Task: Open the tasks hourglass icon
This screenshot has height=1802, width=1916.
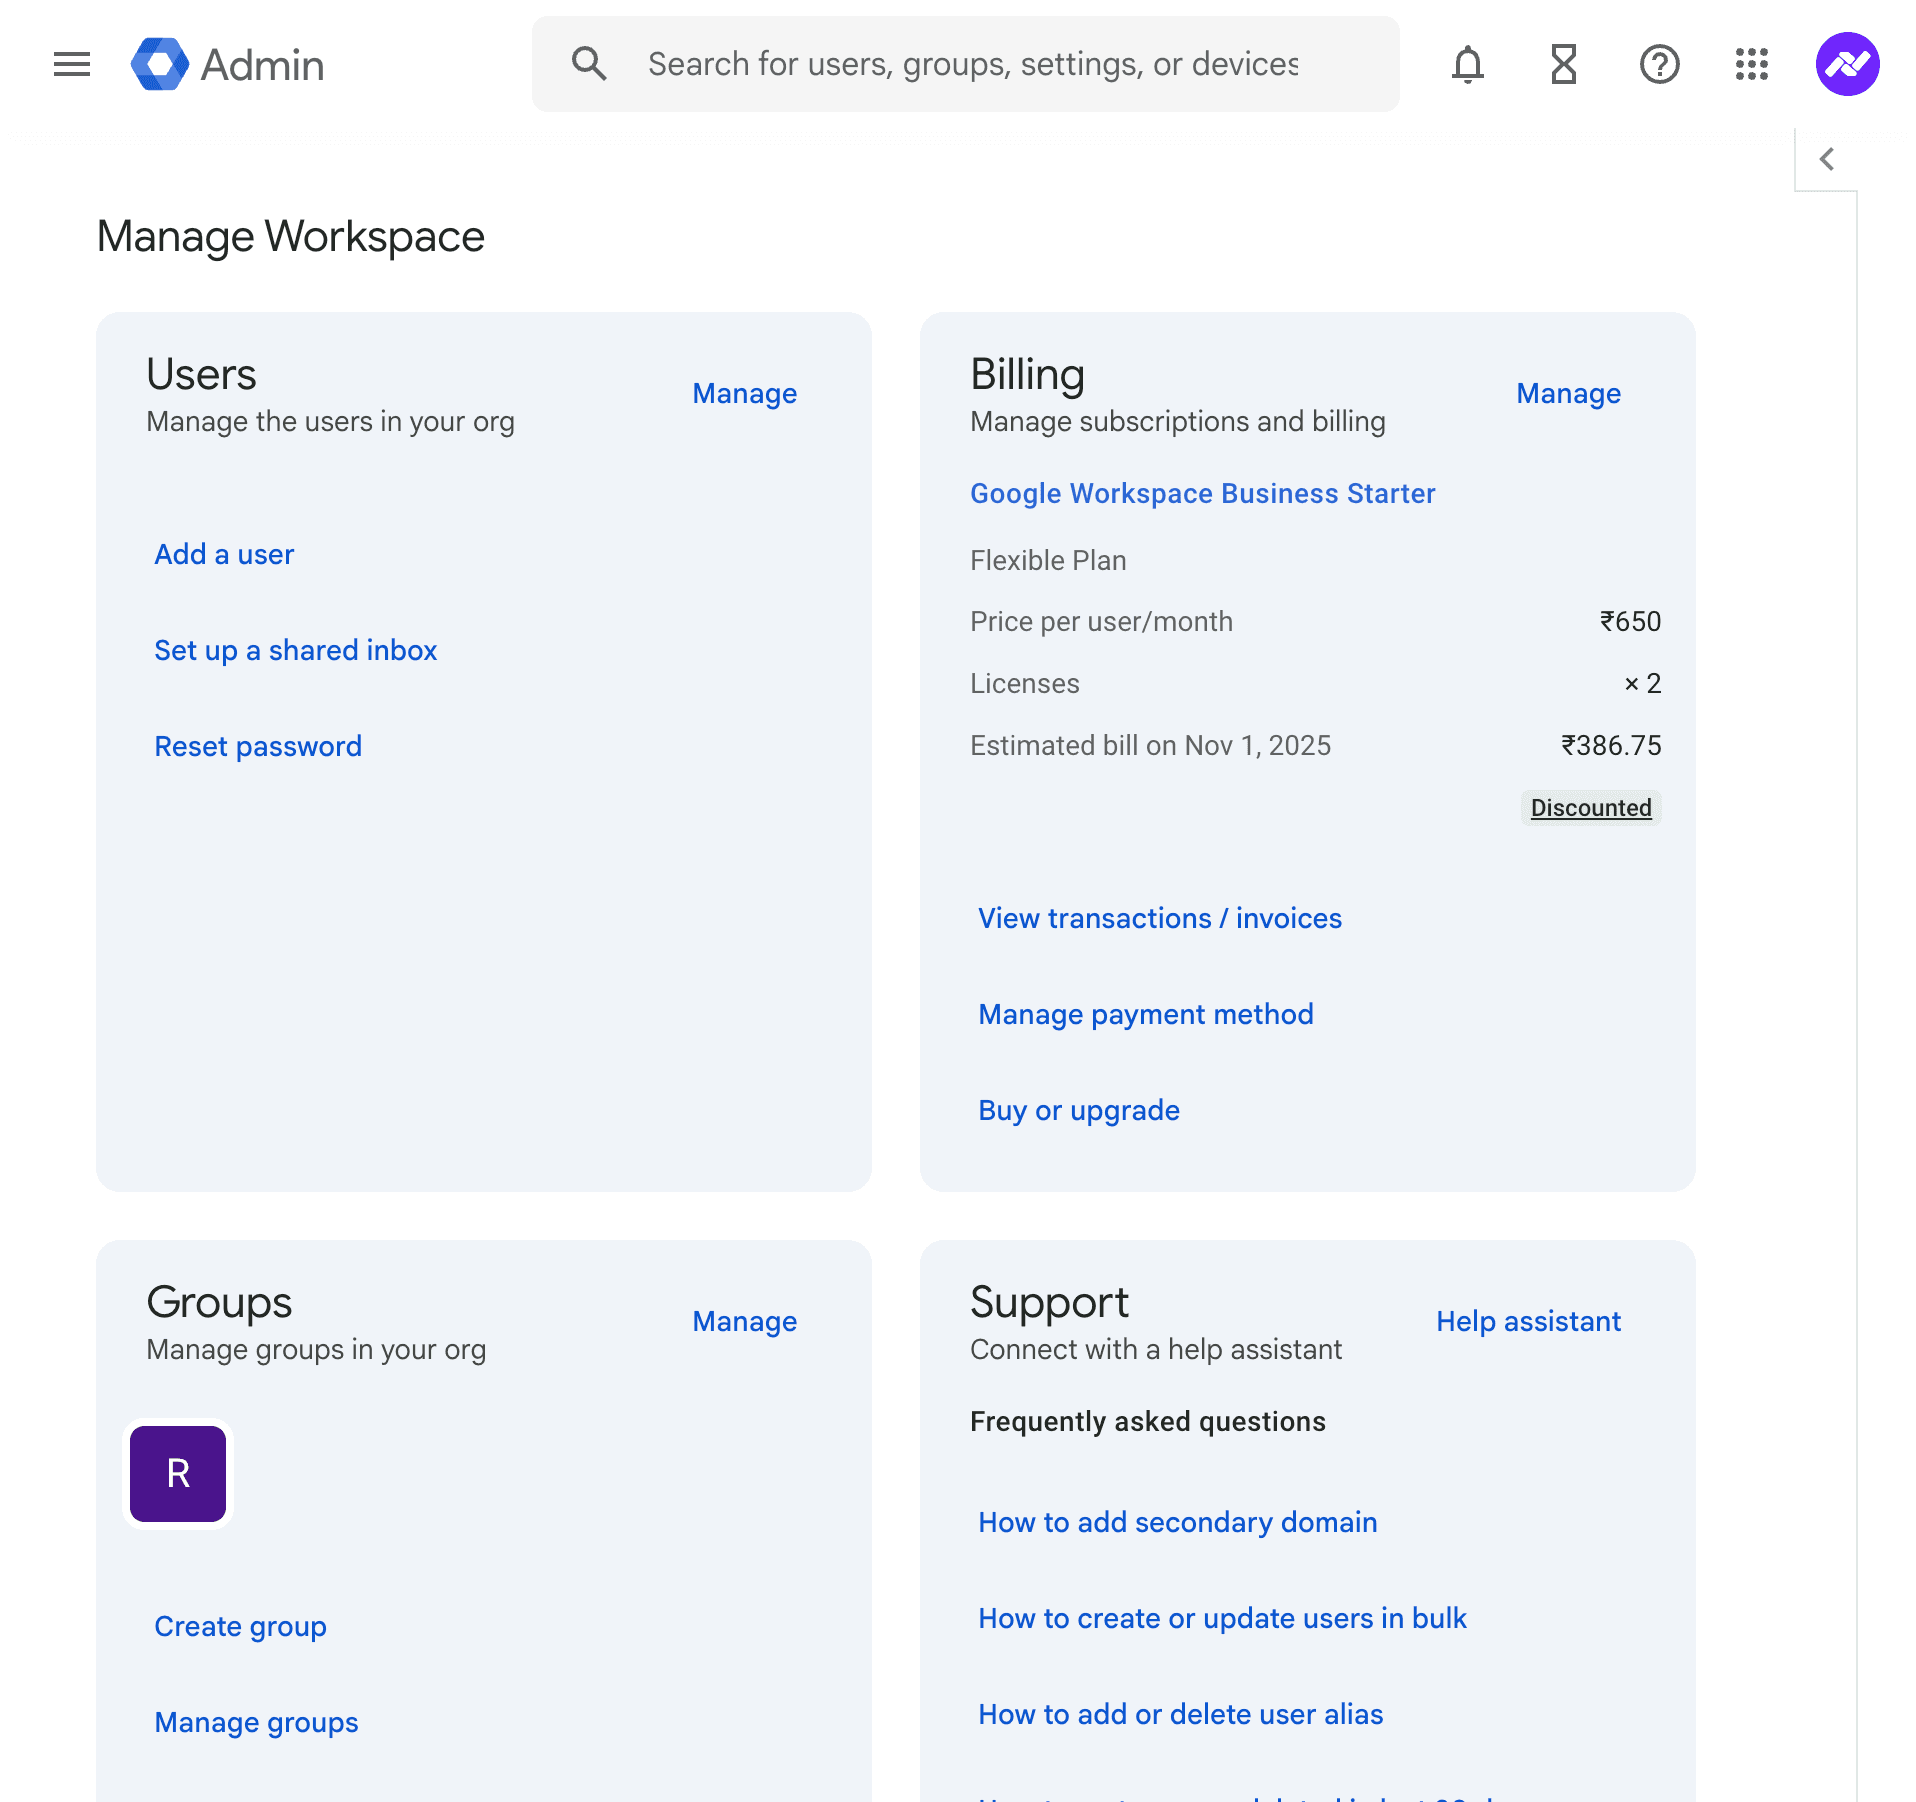Action: pos(1563,65)
